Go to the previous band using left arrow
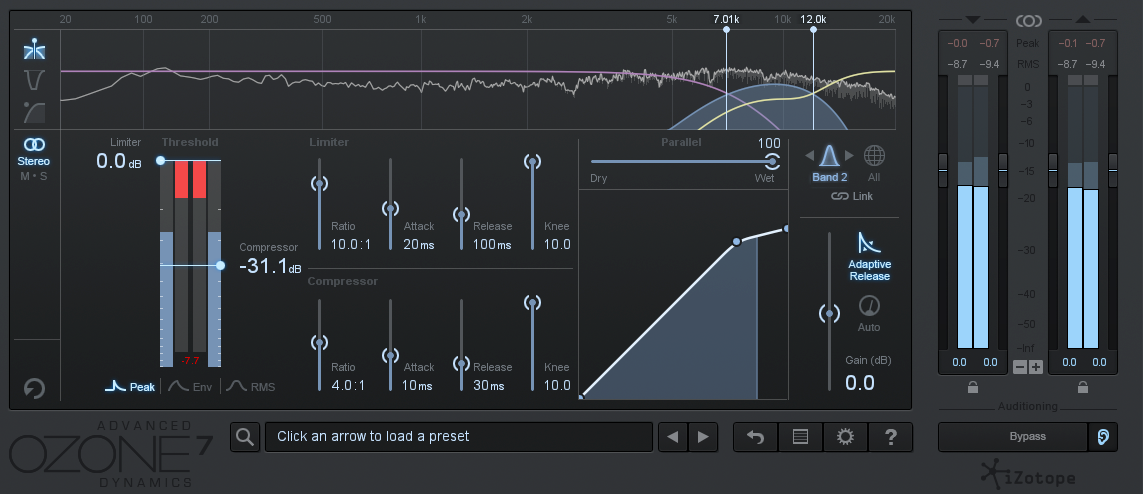The height and width of the screenshot is (494, 1143). pos(809,155)
